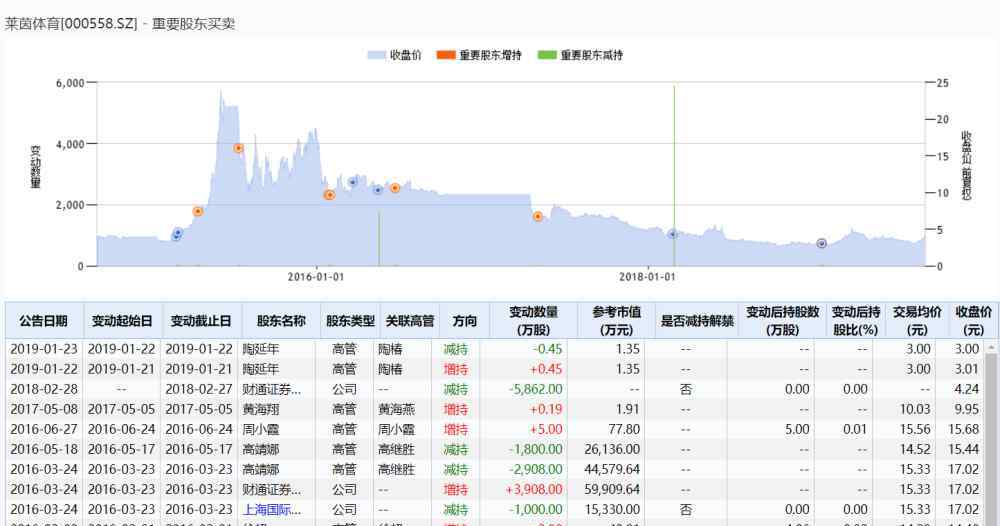Sort by 关联高管 column header
The height and width of the screenshot is (526, 1000).
(x=409, y=321)
